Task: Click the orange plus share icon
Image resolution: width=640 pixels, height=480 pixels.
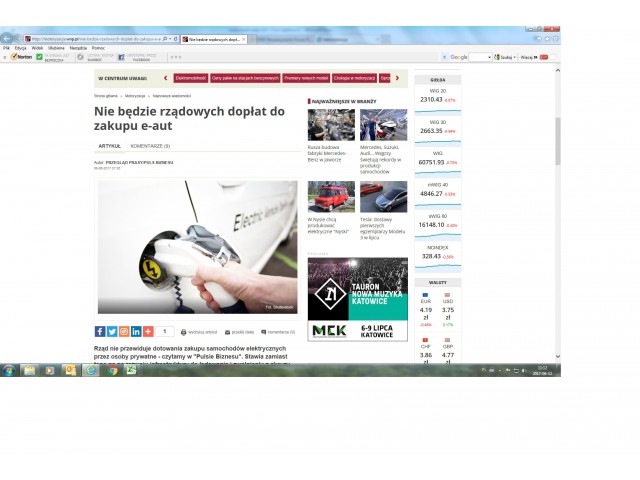Action: [x=149, y=331]
